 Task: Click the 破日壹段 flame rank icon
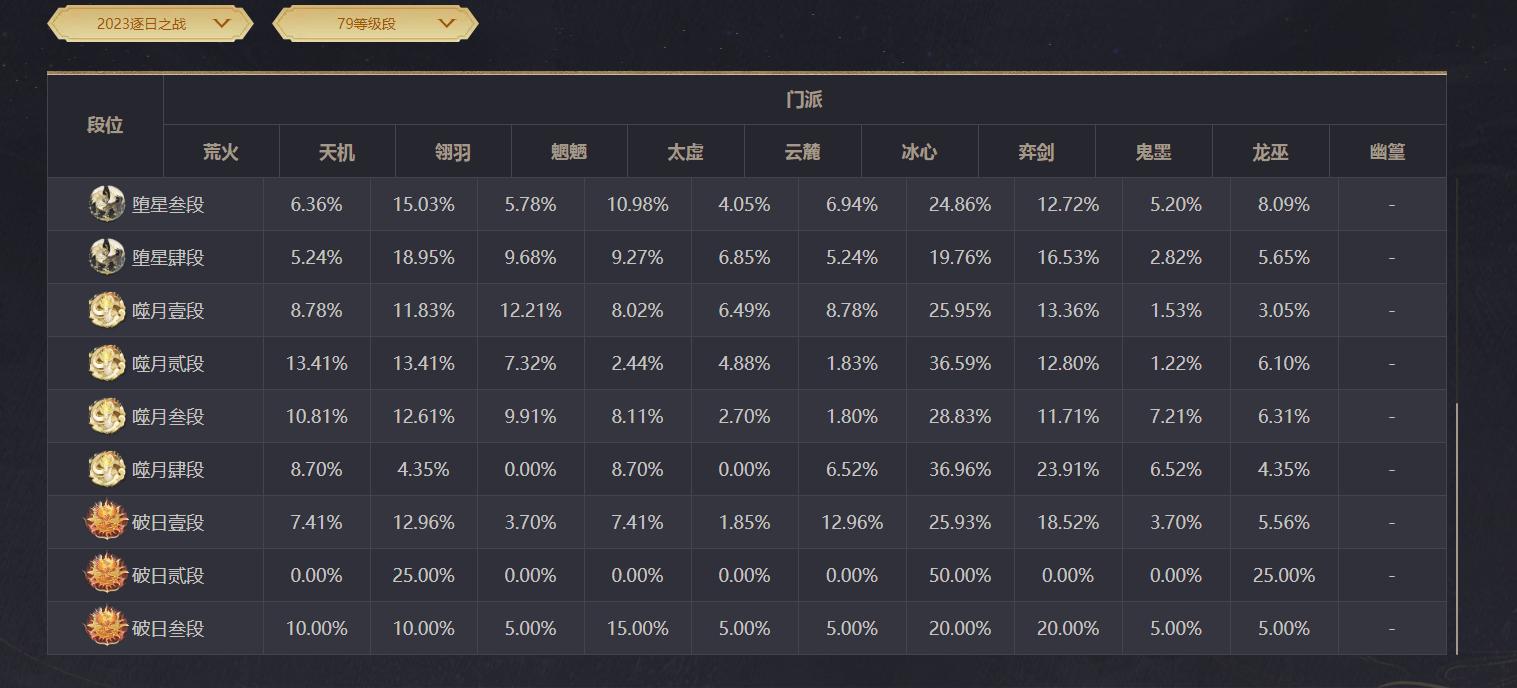[x=107, y=522]
